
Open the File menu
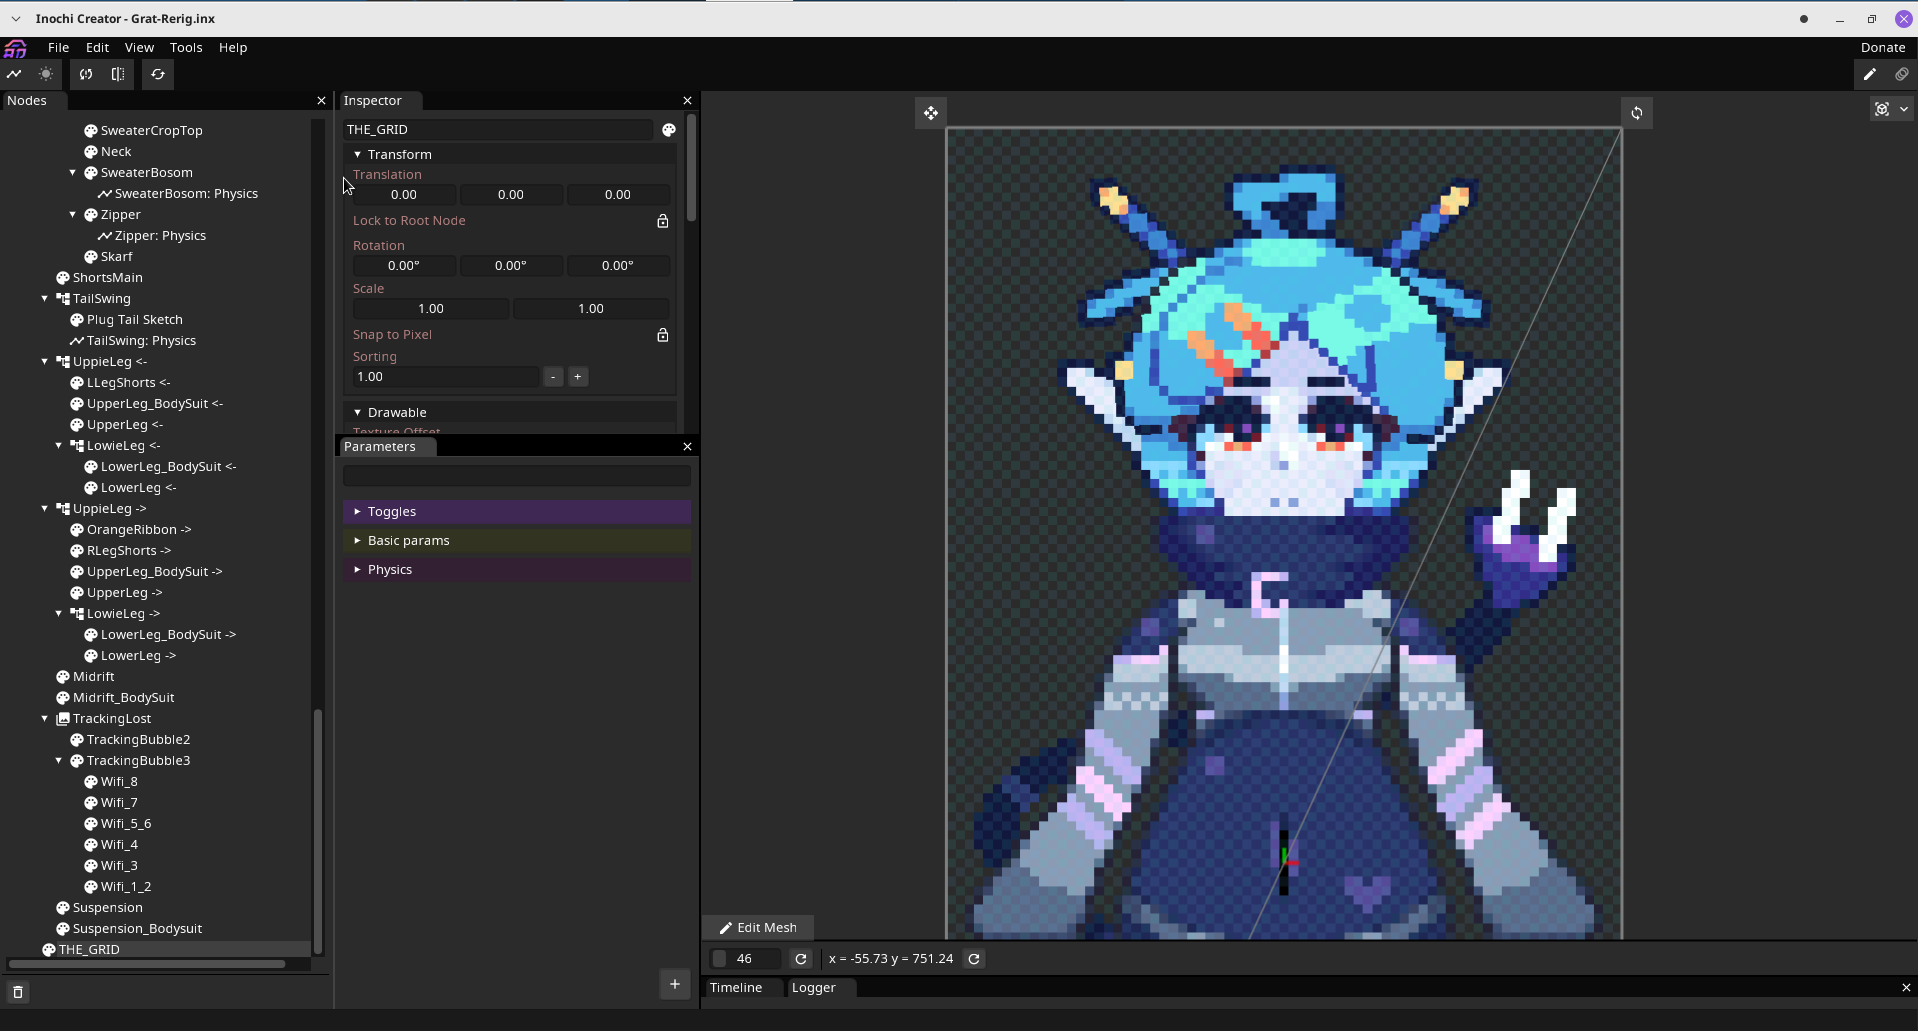tap(59, 48)
